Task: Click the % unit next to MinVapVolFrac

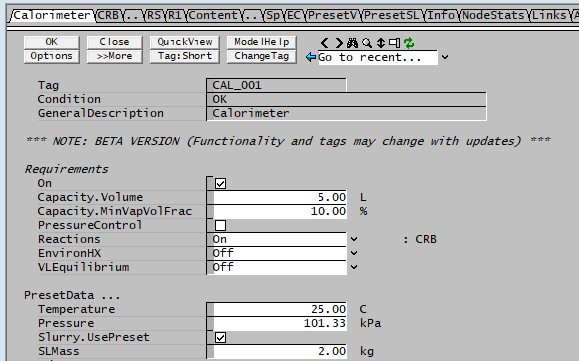Action: (363, 211)
